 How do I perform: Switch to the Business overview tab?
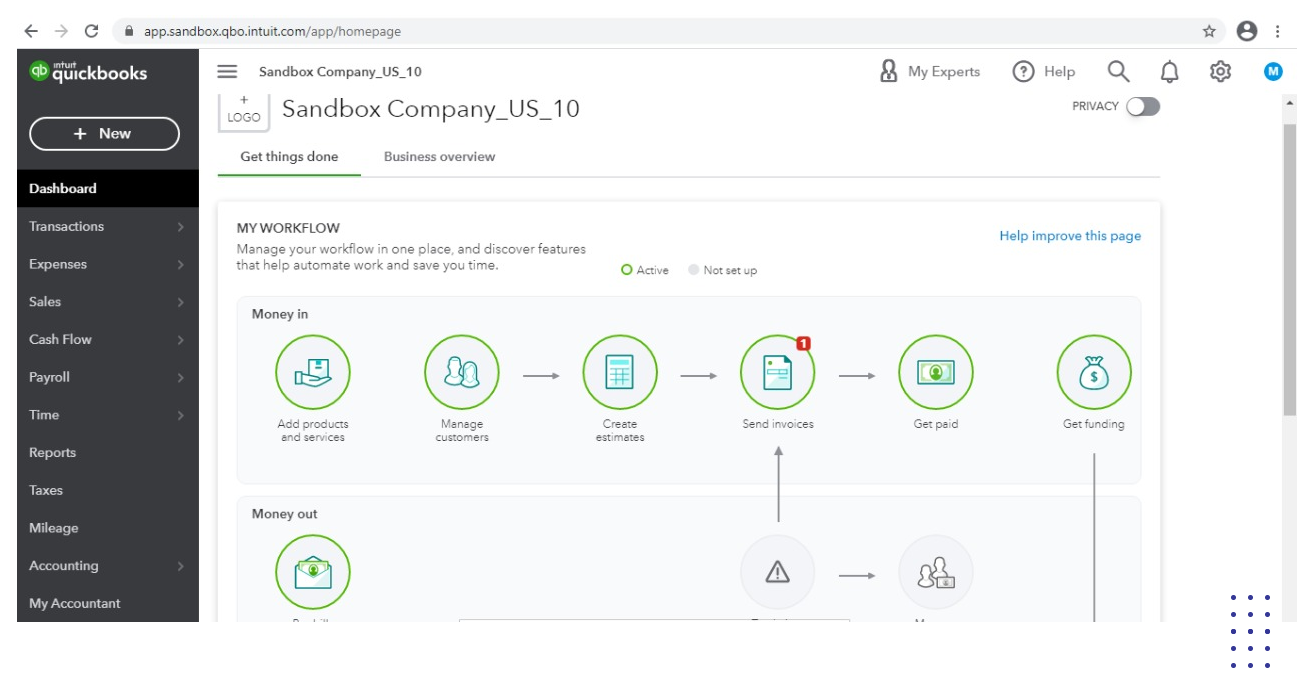pos(439,157)
